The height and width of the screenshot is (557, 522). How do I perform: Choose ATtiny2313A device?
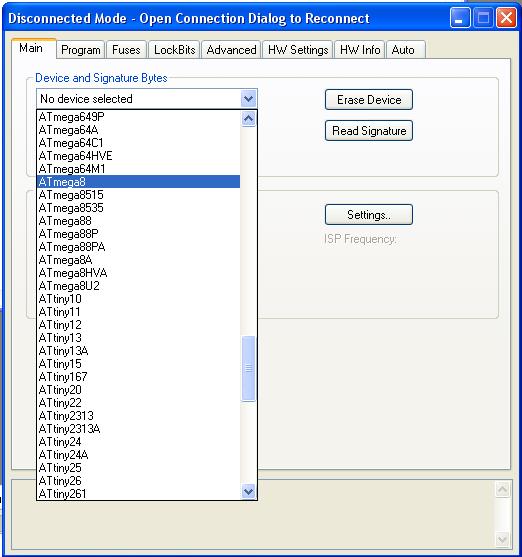point(139,429)
